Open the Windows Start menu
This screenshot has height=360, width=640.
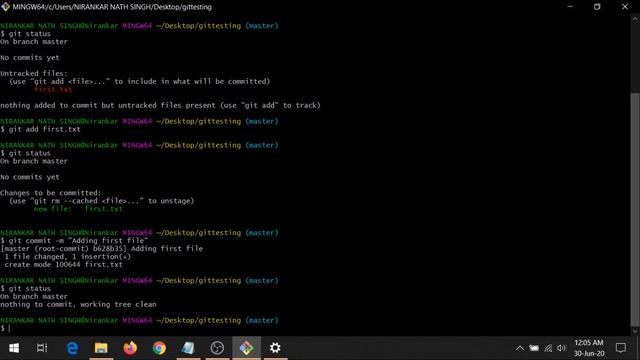point(14,348)
